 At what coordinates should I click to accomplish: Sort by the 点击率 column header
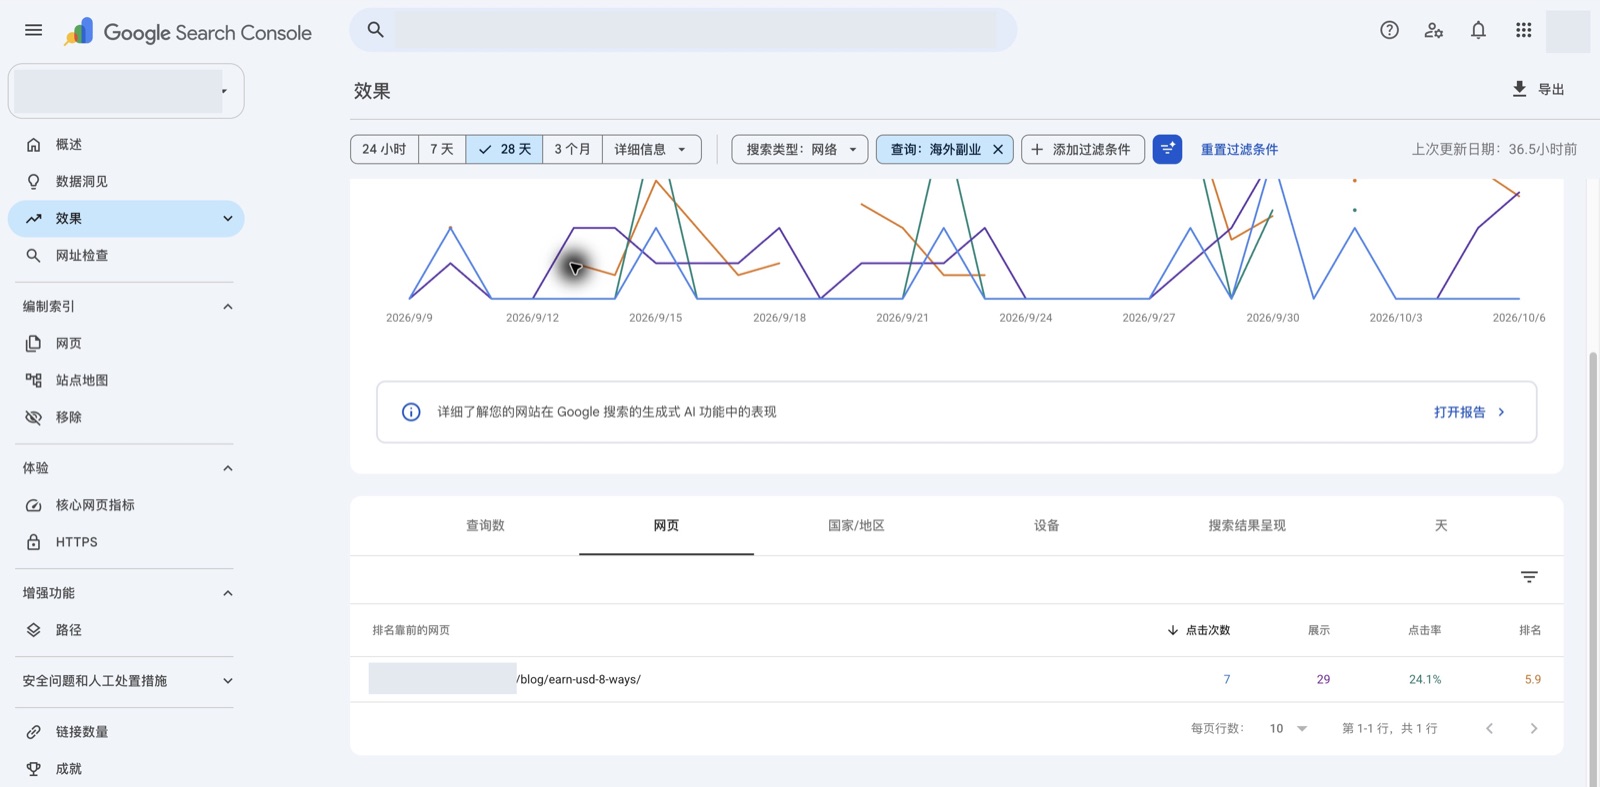point(1425,630)
